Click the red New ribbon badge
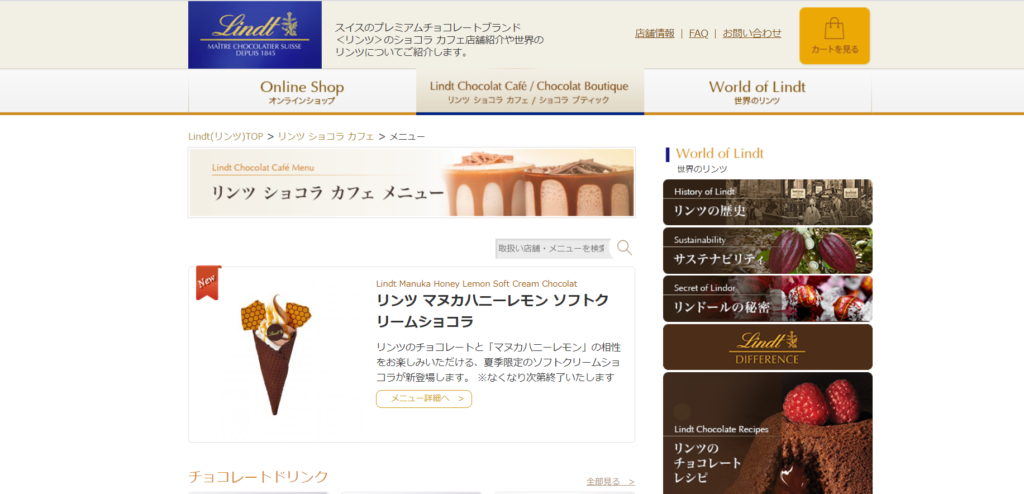Screen dimensions: 1024x494 (x=208, y=282)
